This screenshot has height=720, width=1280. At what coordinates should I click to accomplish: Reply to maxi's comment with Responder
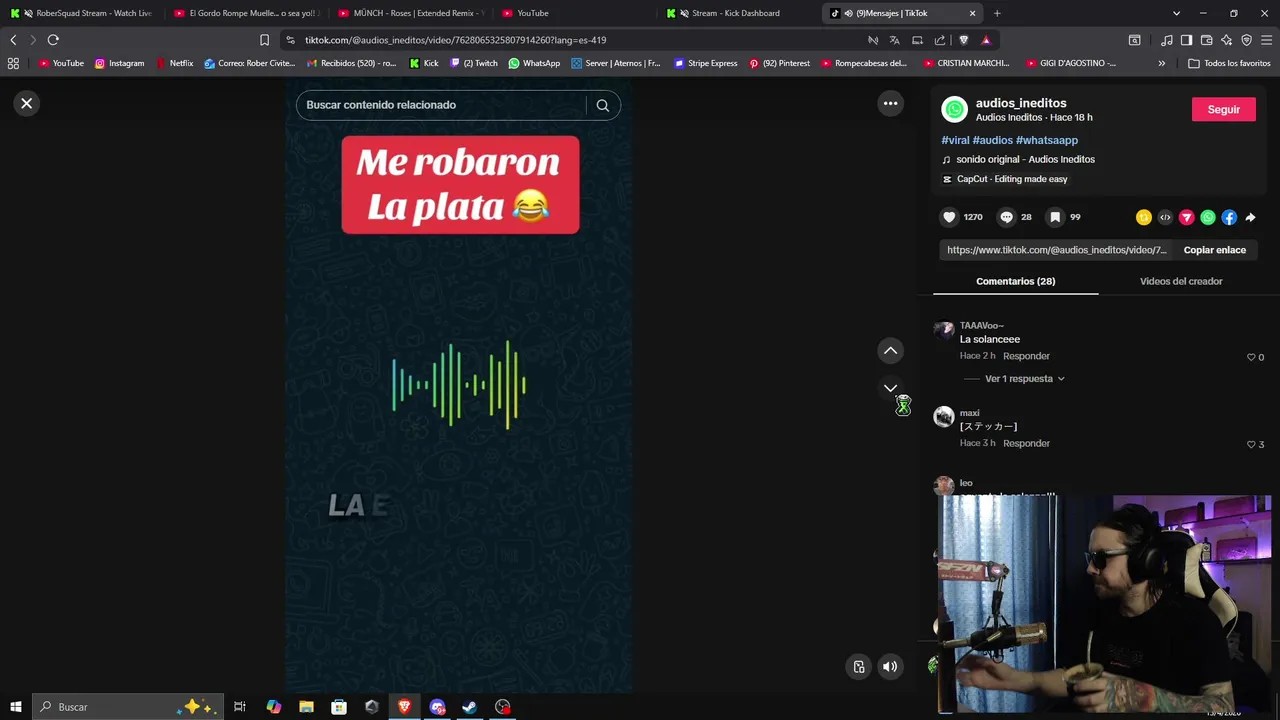1026,443
